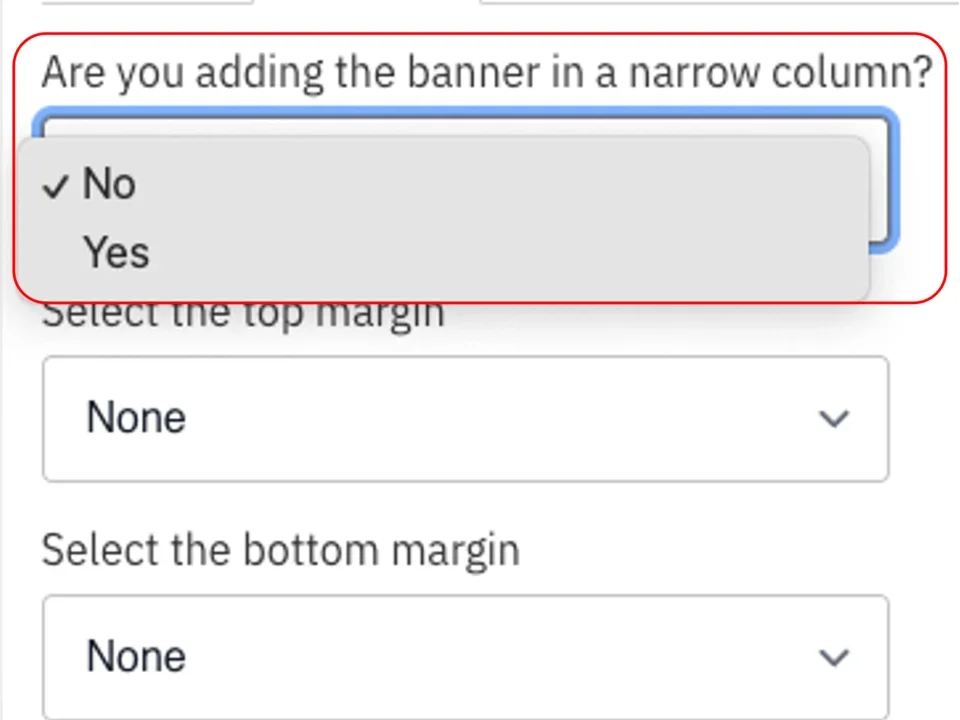Image resolution: width=960 pixels, height=720 pixels.
Task: Open the bottom margin dropdown showing "None"
Action: (x=464, y=657)
